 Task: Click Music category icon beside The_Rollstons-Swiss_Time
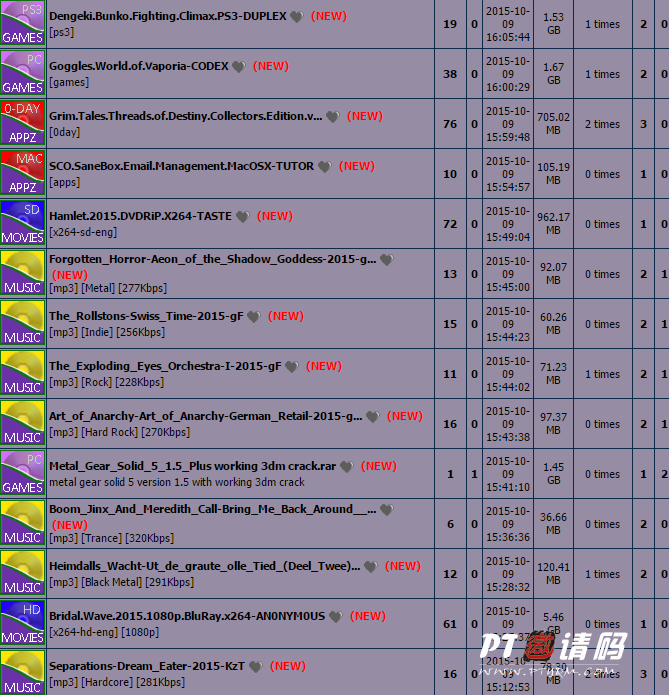tap(23, 323)
